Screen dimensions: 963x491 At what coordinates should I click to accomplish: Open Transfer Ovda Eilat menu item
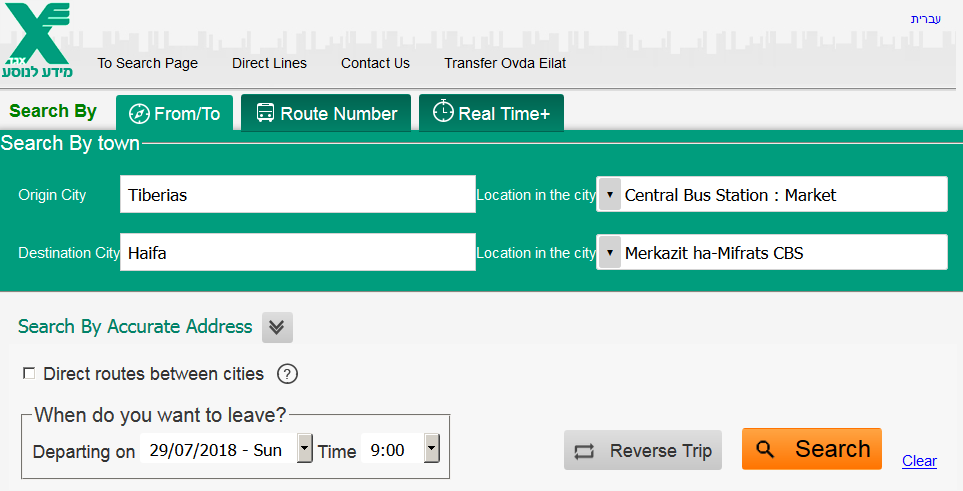point(505,63)
